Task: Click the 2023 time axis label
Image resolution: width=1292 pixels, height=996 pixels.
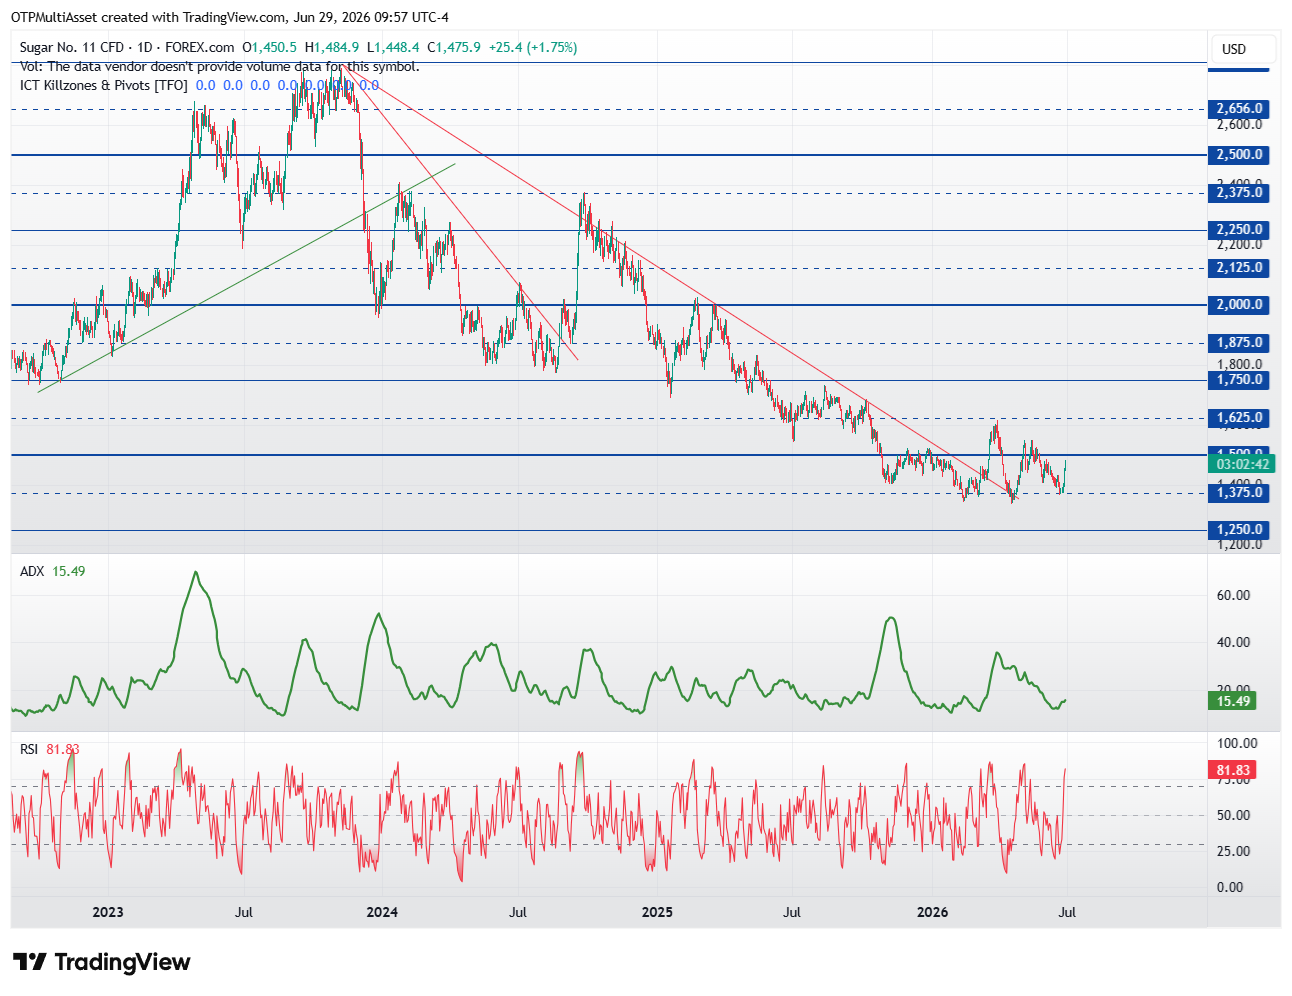Action: click(x=107, y=912)
